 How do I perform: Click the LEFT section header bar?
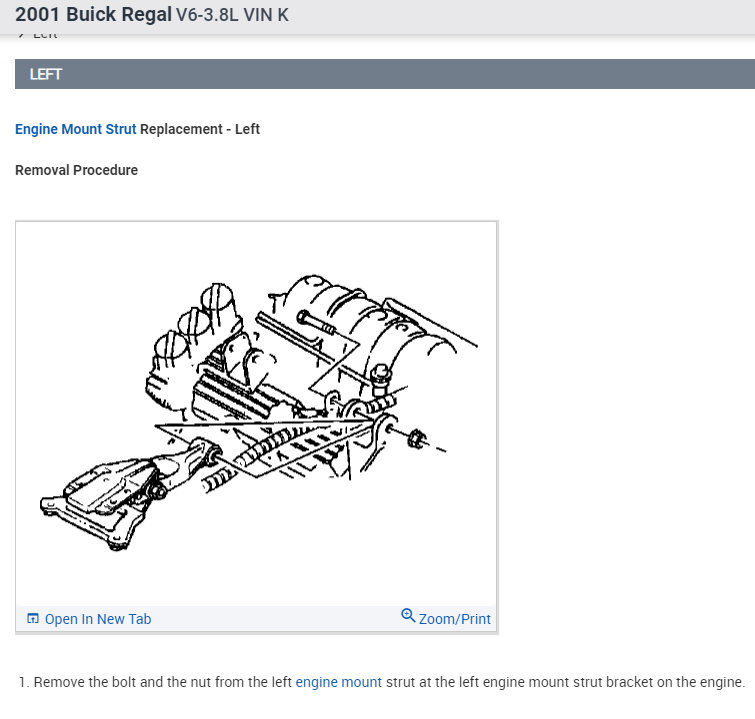(385, 74)
